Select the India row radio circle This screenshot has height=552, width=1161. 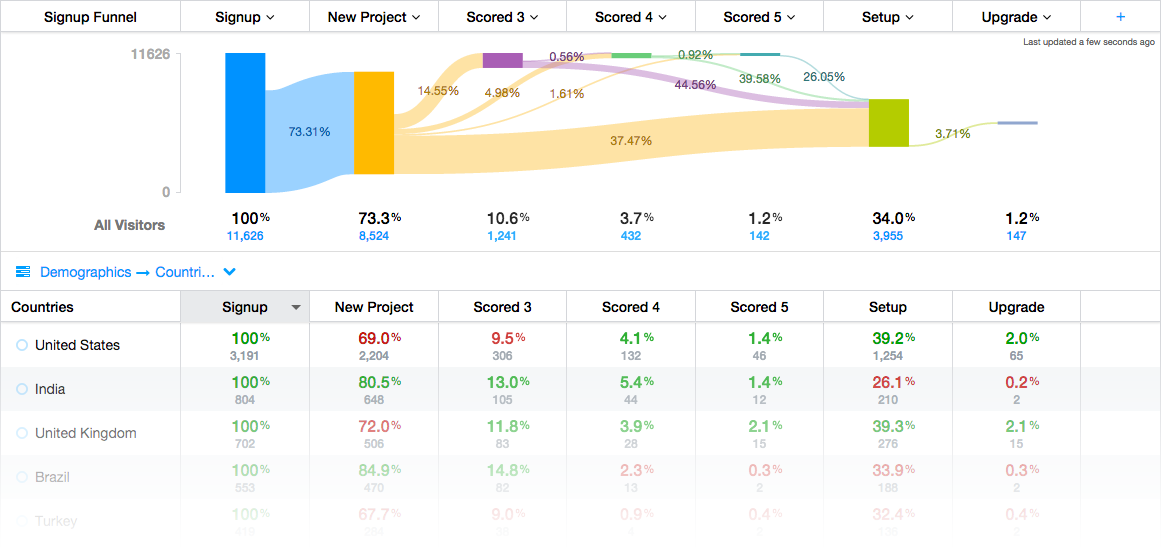[22, 389]
